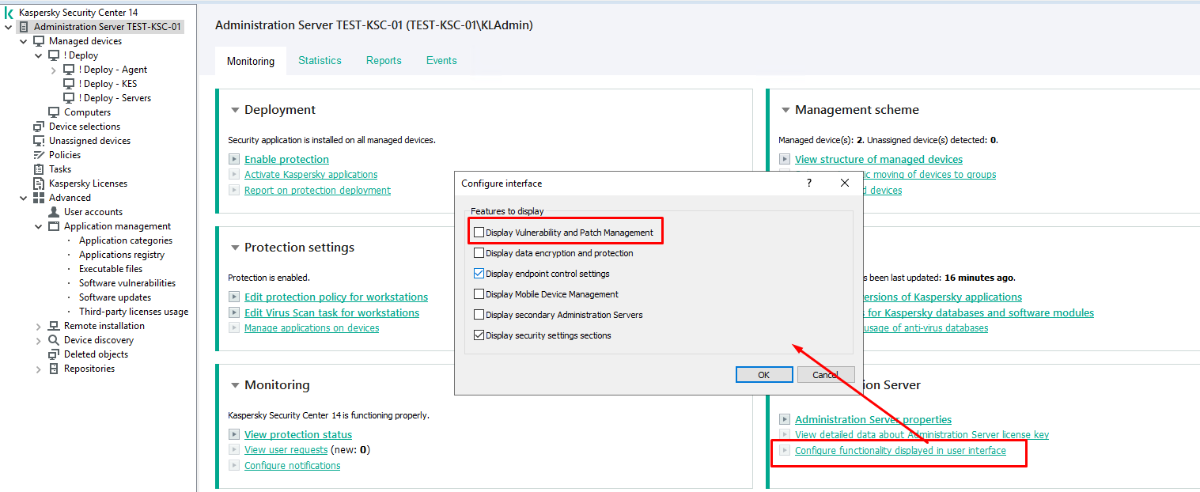Click OK in Configure interface dialog
The image size is (1200, 492).
point(764,374)
